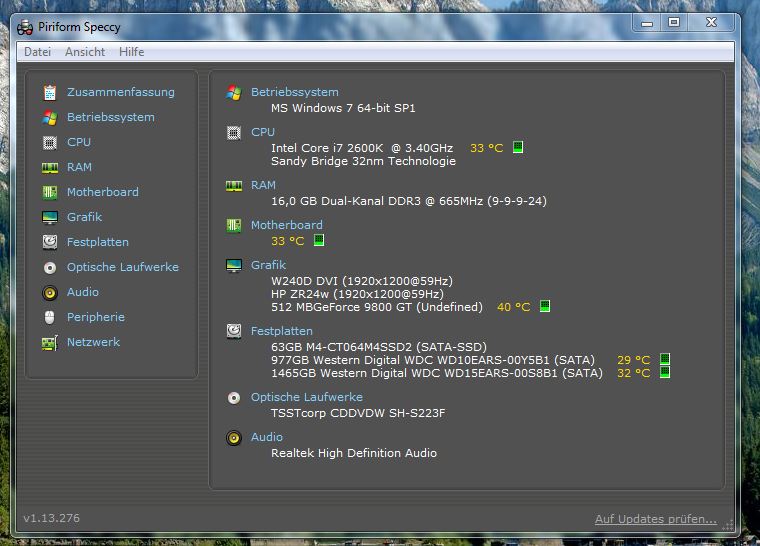The width and height of the screenshot is (760, 546).
Task: Click the HP ZR24w display line
Action: 357,294
